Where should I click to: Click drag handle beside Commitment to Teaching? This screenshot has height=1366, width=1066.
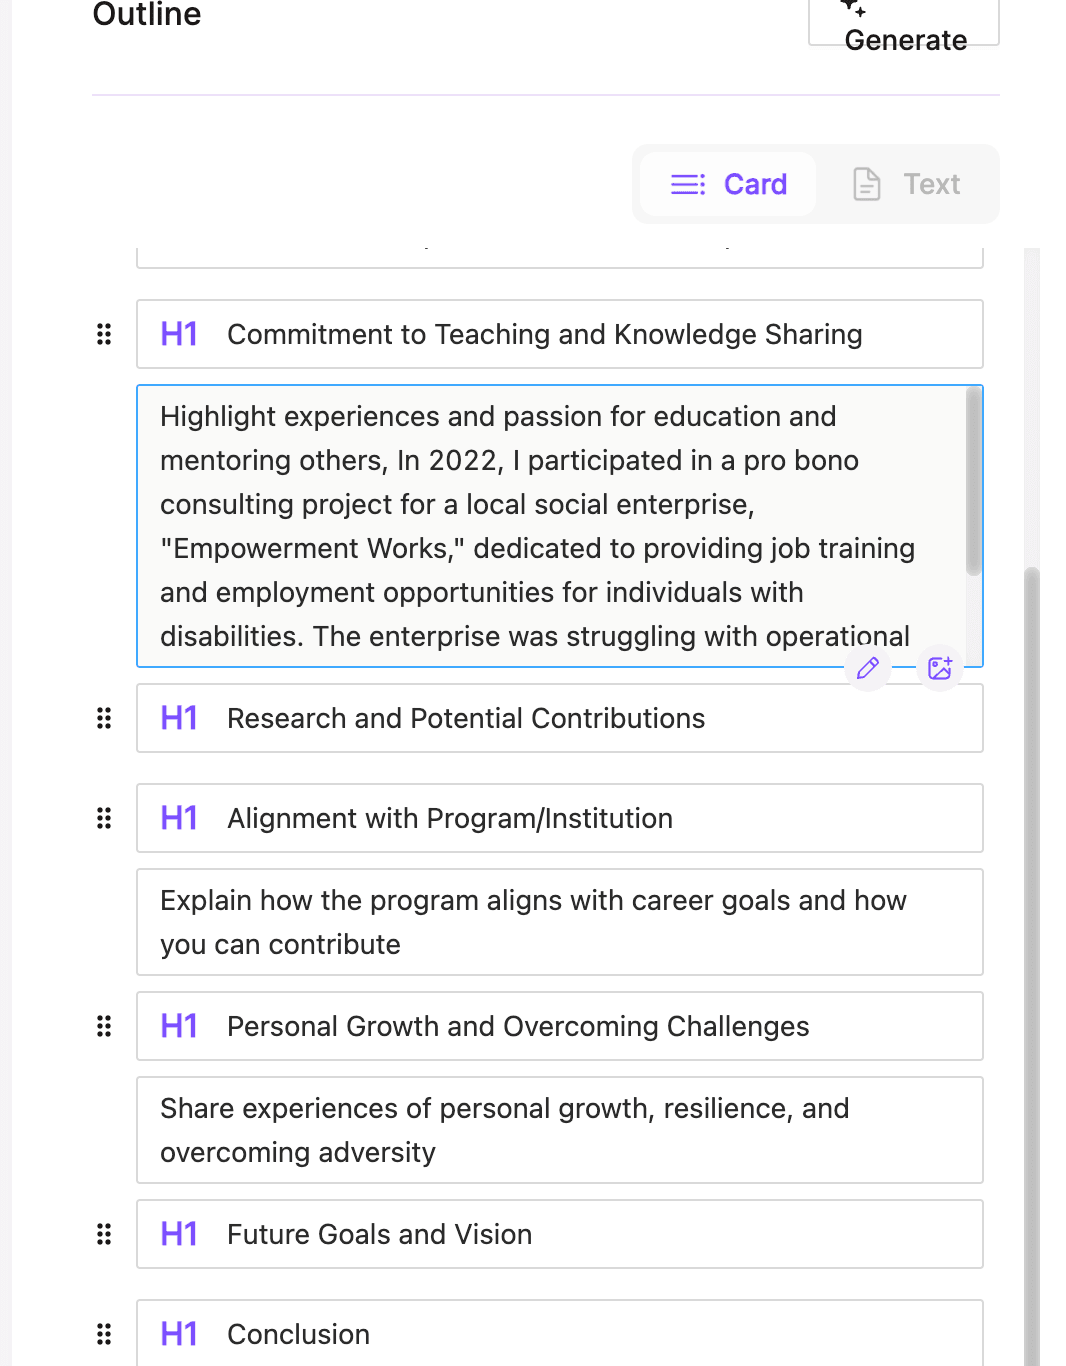[x=104, y=334]
